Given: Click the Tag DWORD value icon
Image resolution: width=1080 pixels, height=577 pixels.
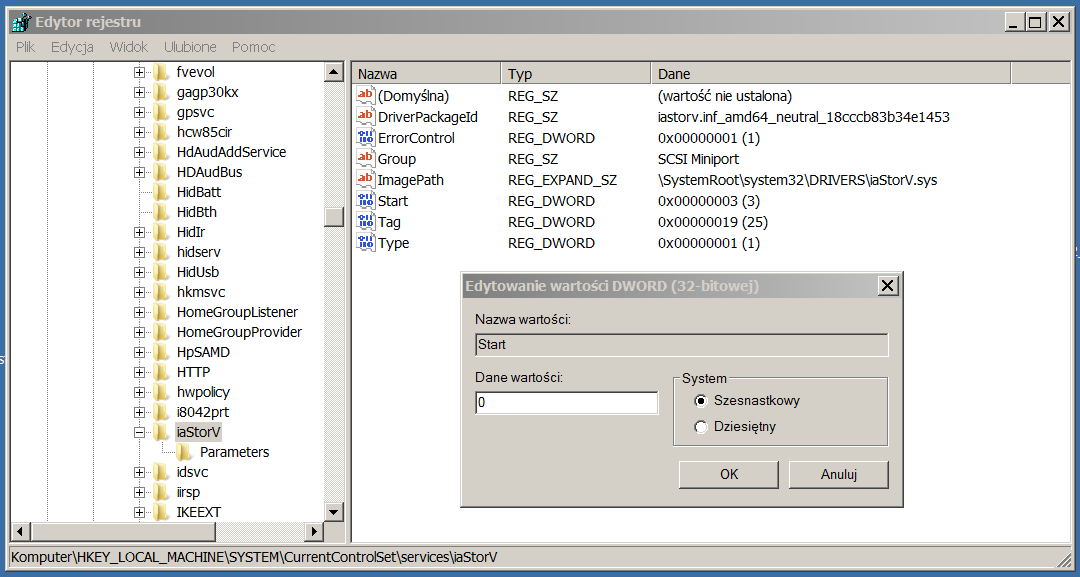Looking at the screenshot, I should [365, 222].
